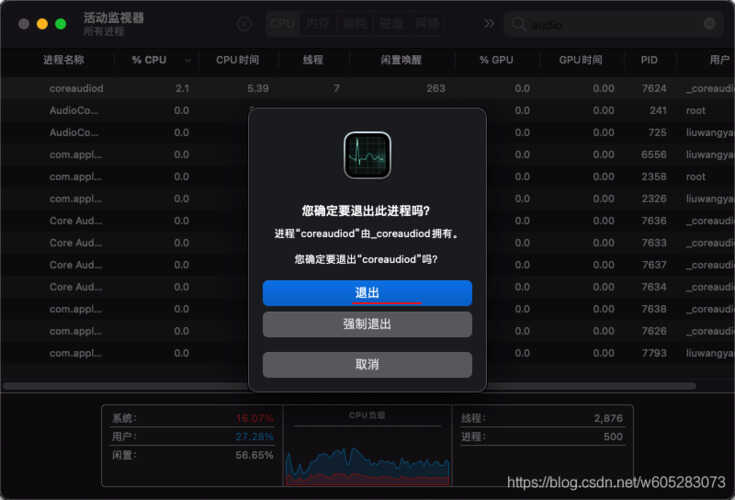Viewport: 735px width, 500px height.
Task: Clear the search field with x icon
Action: coord(710,23)
